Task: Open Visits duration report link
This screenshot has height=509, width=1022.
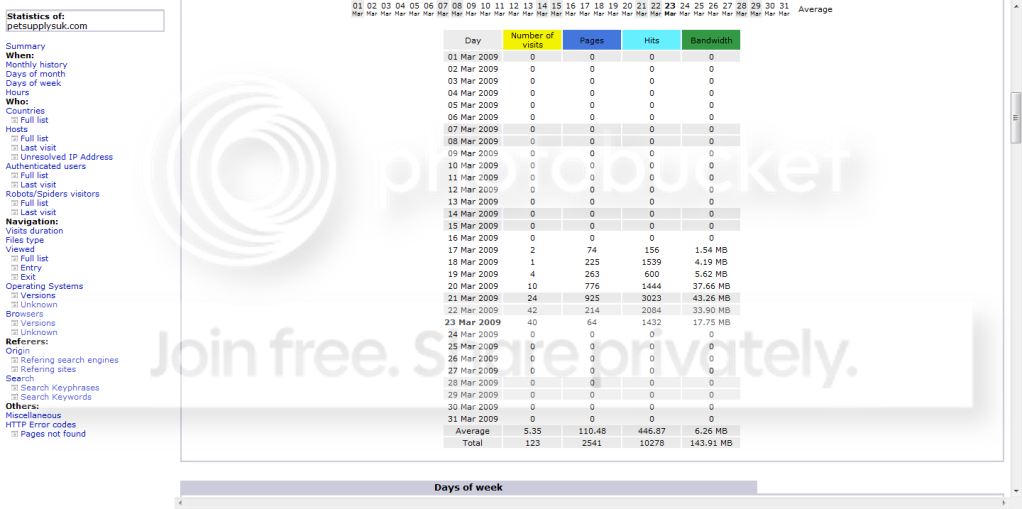Action: point(35,231)
